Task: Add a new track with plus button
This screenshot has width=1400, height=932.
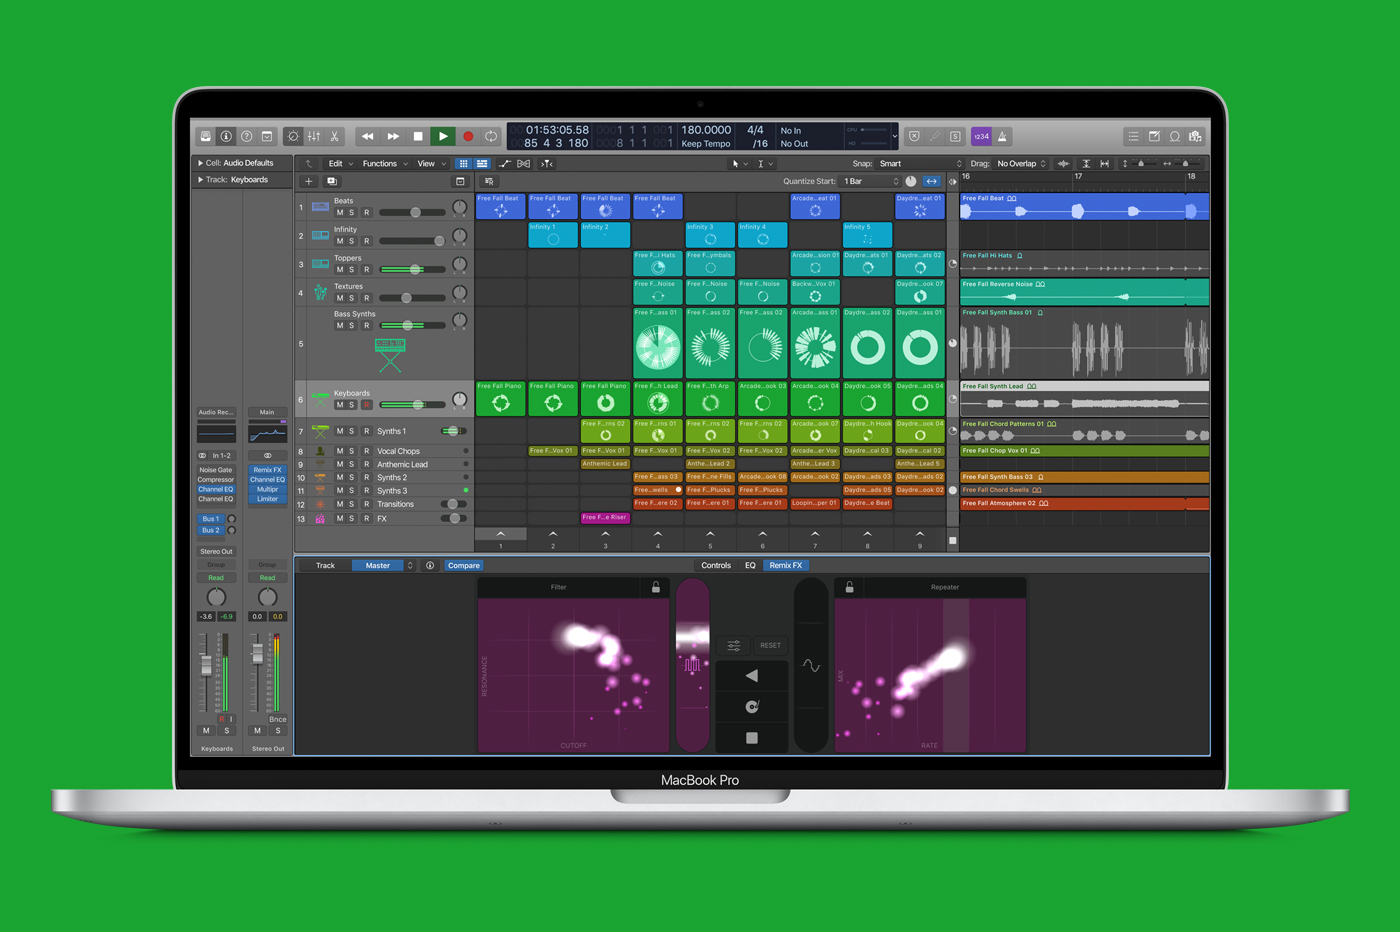Action: (x=309, y=181)
